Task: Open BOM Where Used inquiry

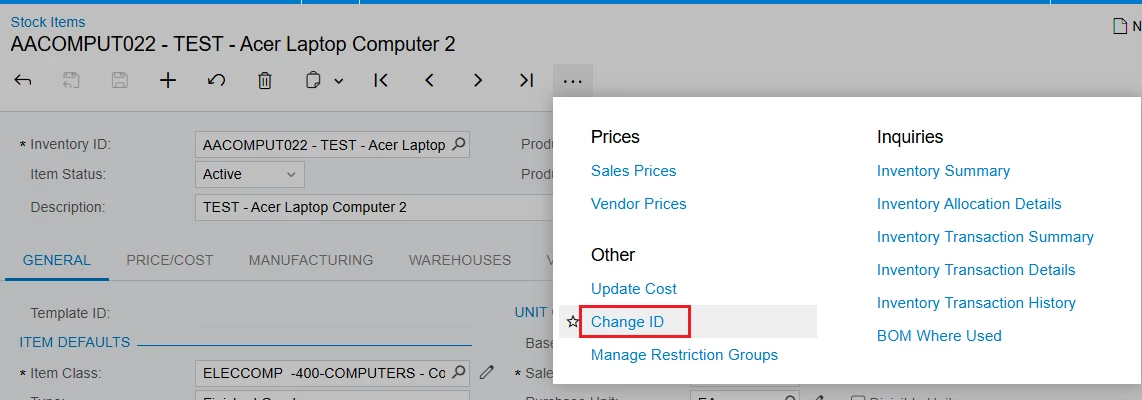Action: (x=939, y=336)
